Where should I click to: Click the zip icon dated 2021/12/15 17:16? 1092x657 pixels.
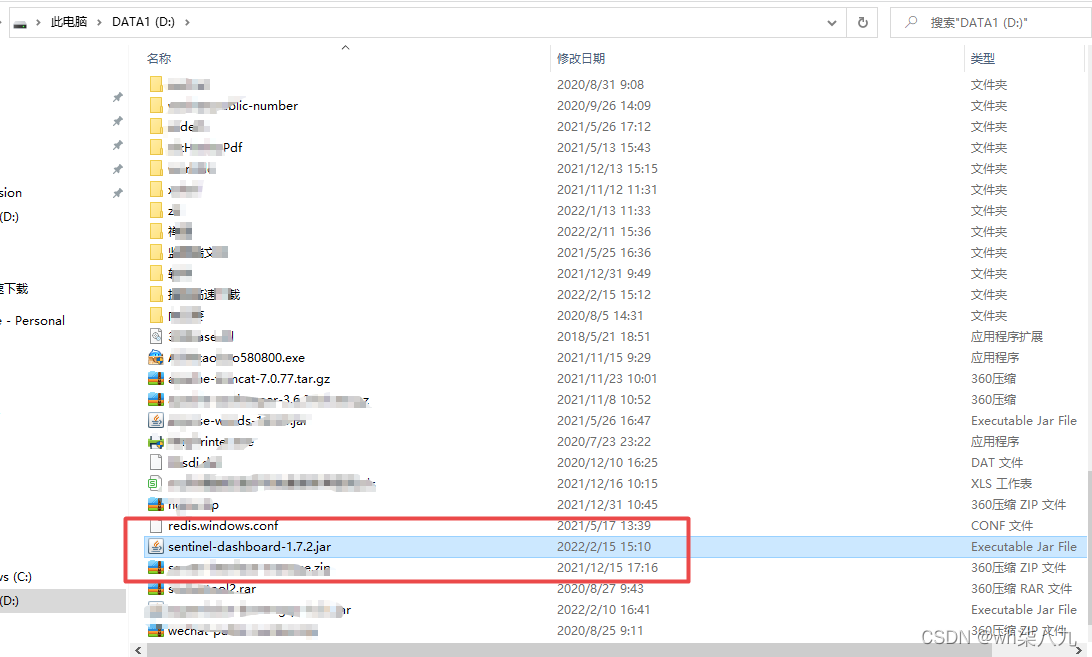(x=156, y=568)
